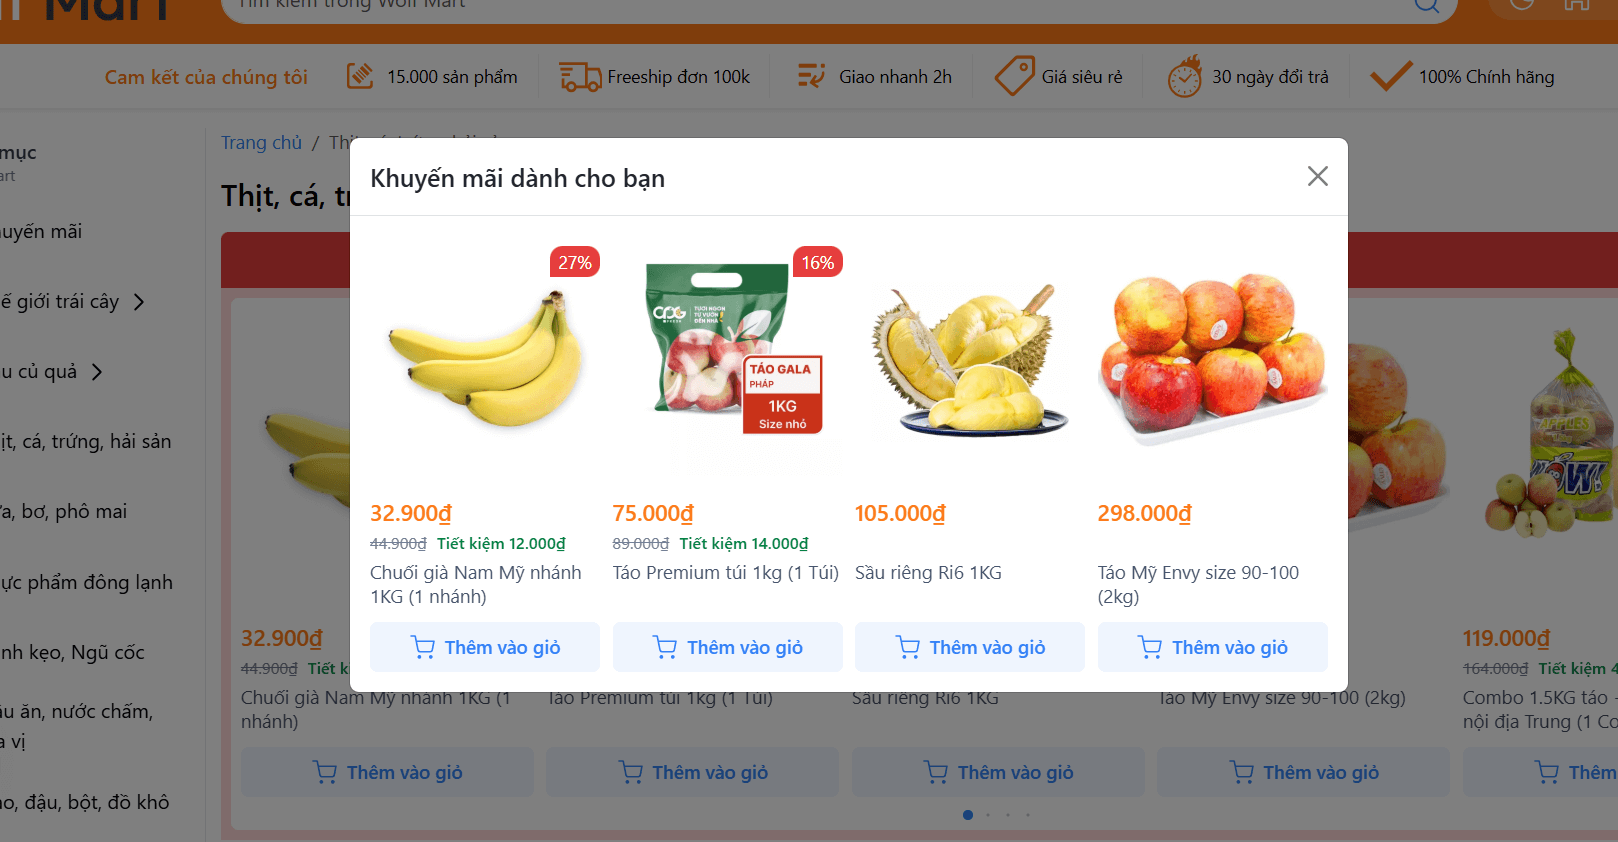Click the 15.000 sản phẩm tag icon

pos(360,76)
